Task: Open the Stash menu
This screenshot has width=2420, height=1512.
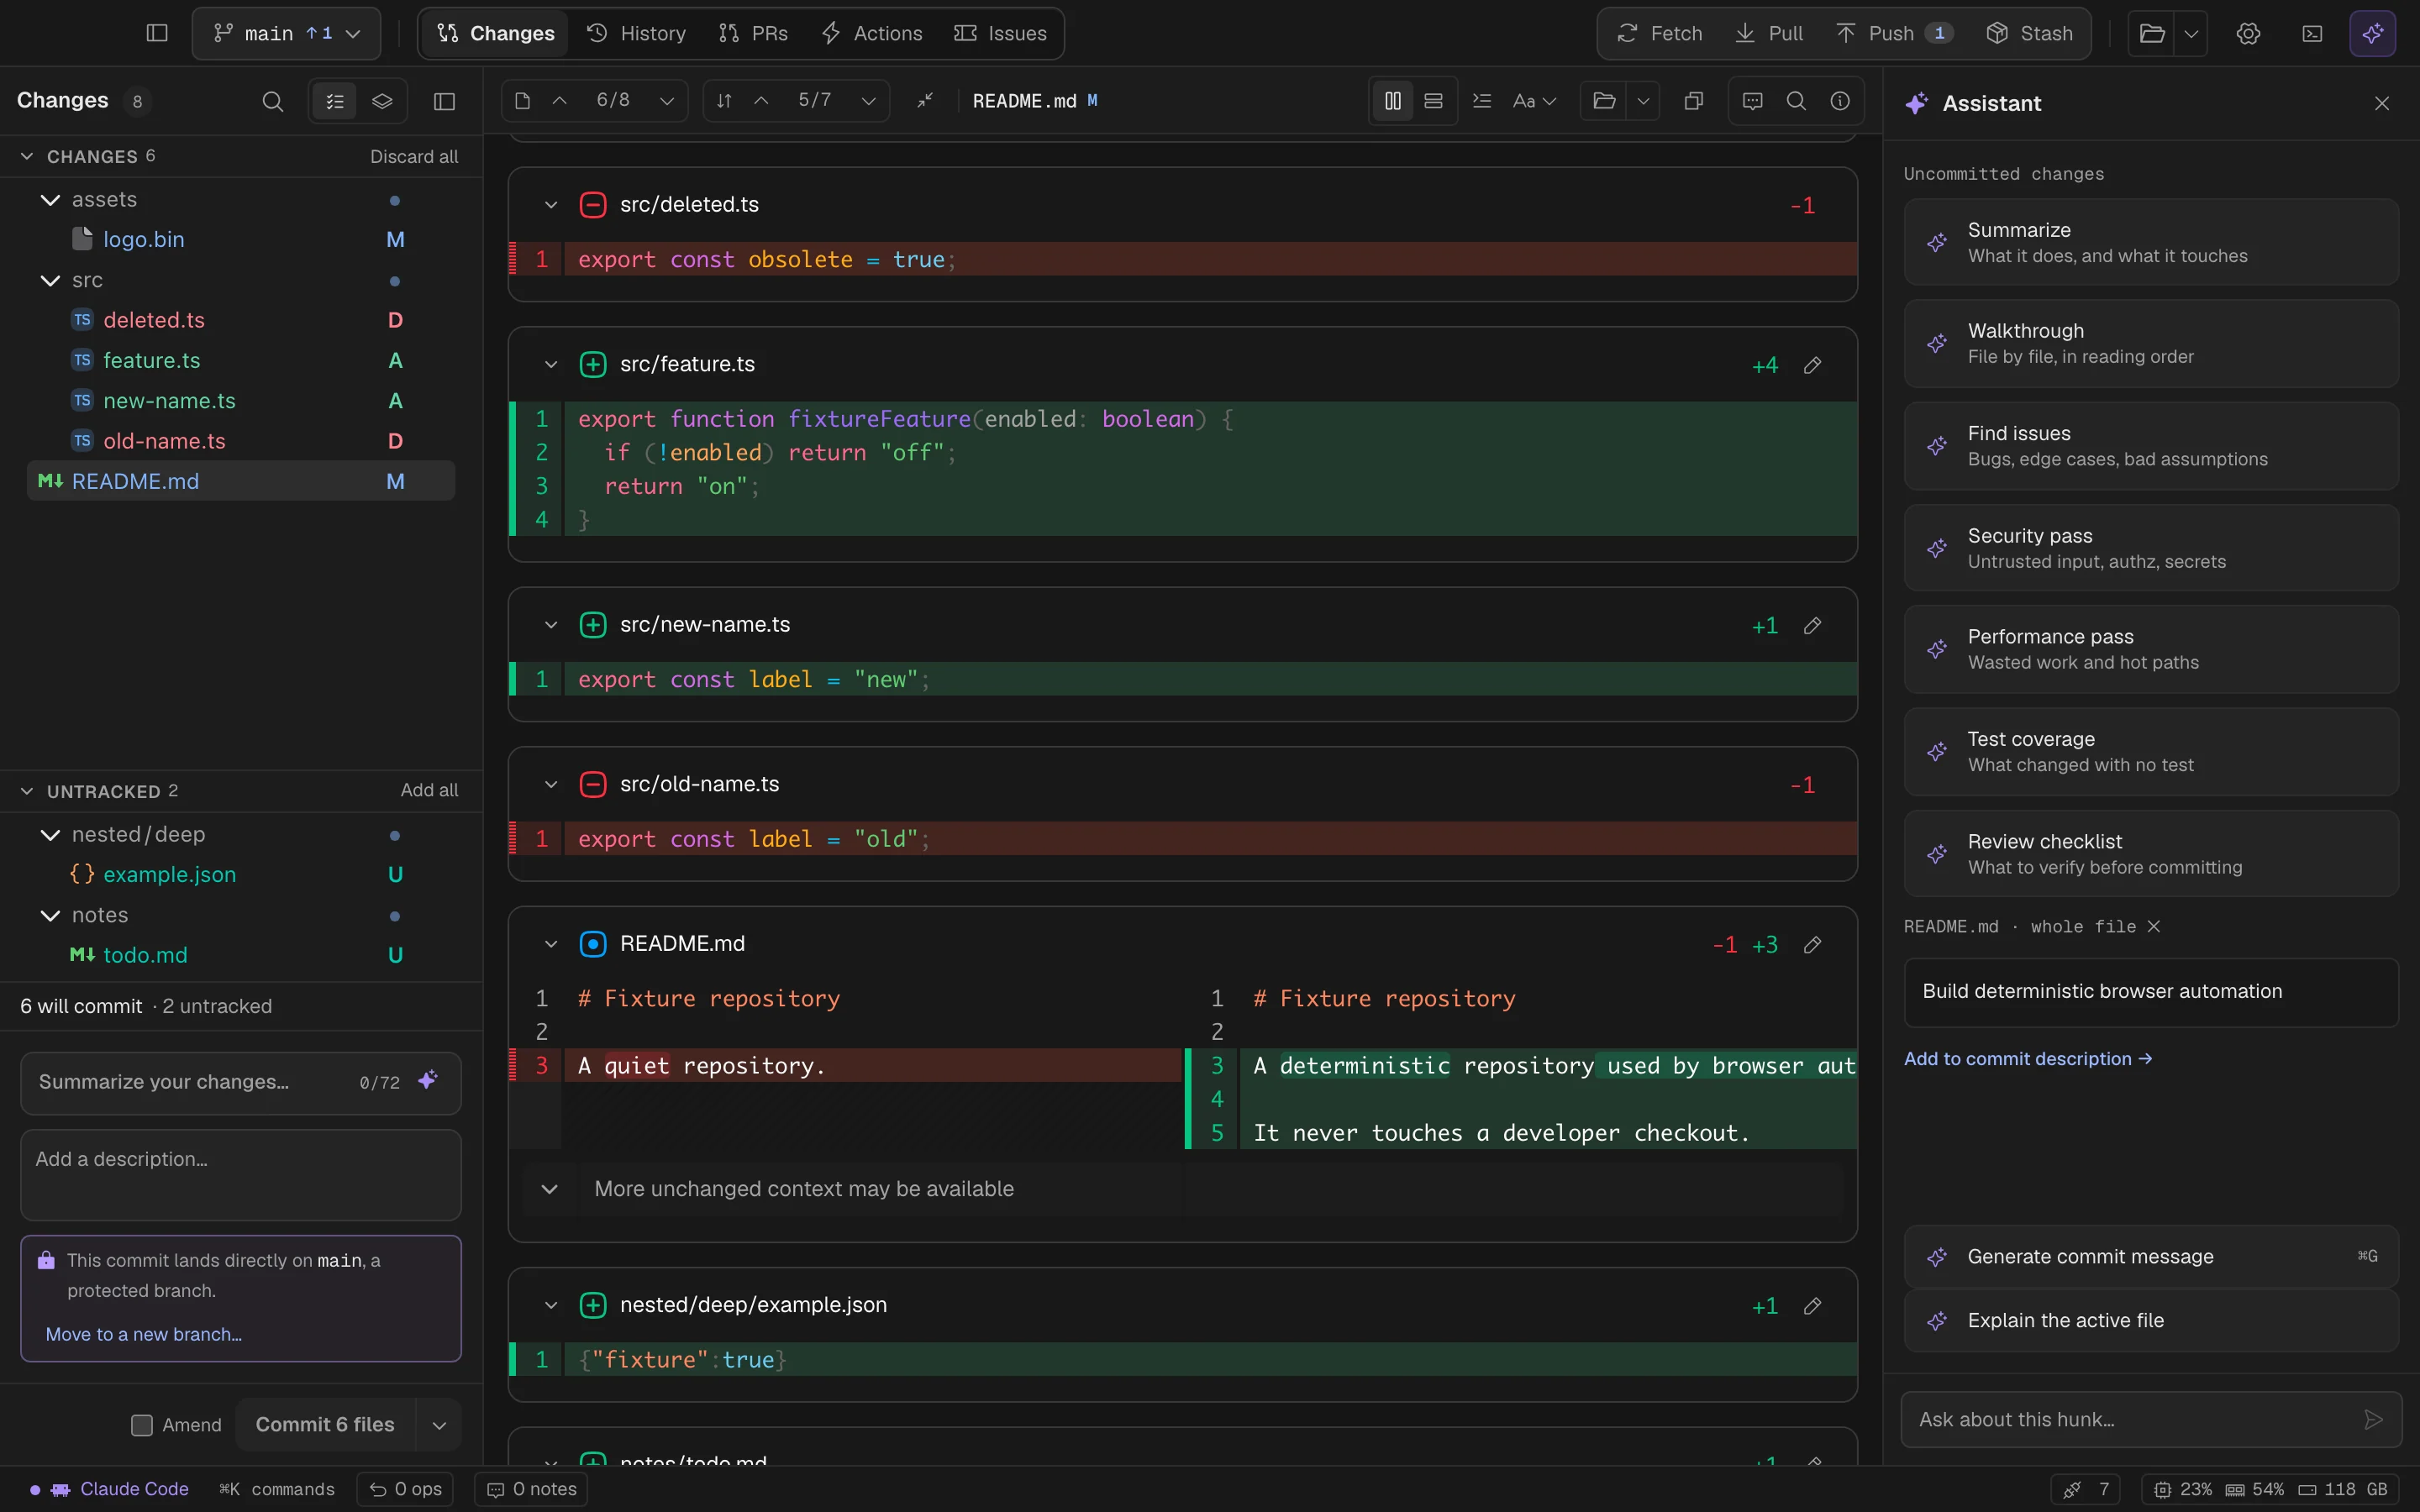Action: point(2029,33)
